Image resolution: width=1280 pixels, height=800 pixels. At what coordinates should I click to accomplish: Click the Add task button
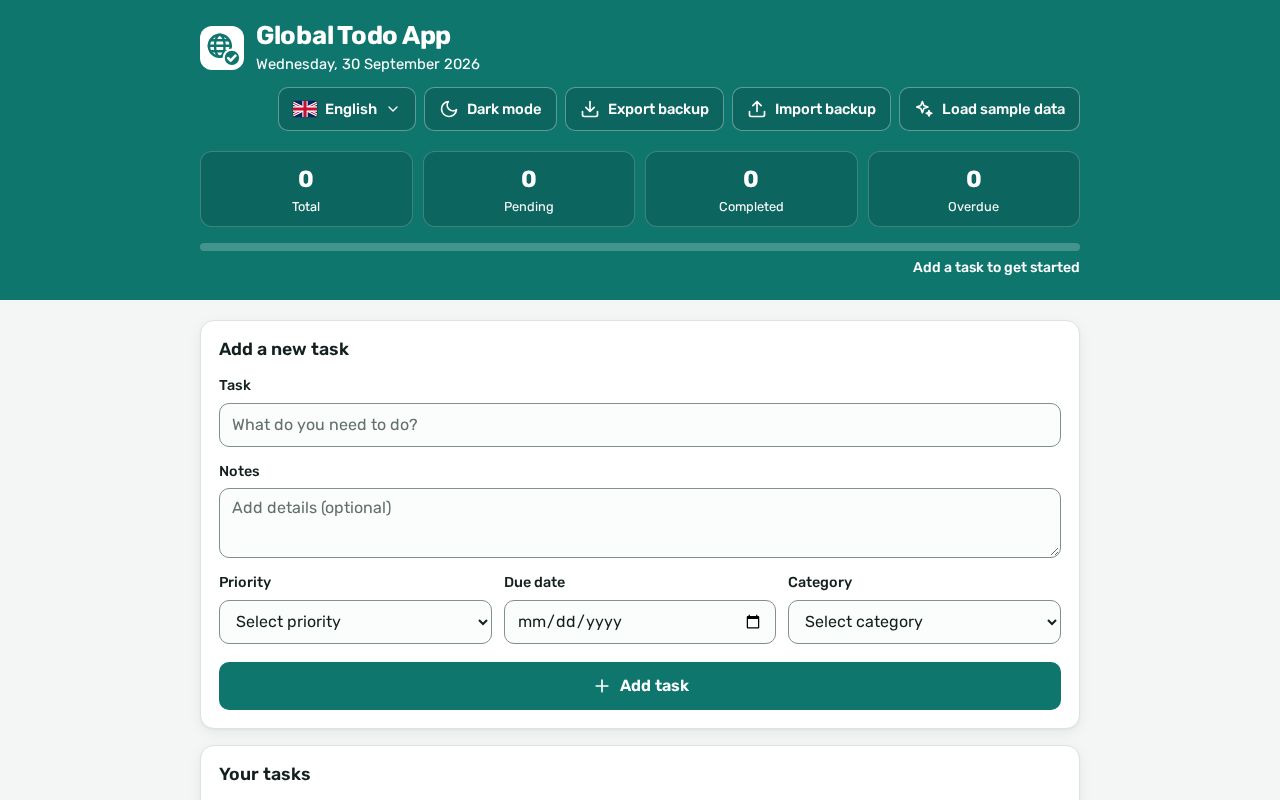pos(640,686)
